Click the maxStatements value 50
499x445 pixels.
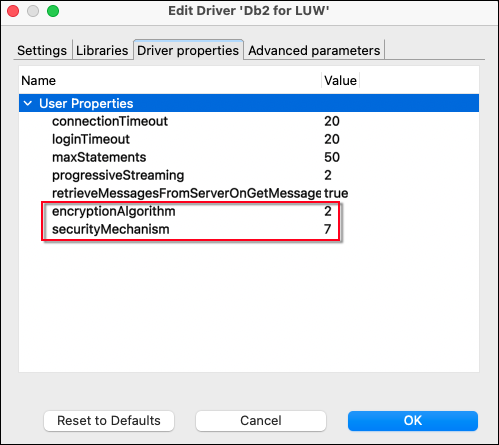pyautogui.click(x=332, y=157)
